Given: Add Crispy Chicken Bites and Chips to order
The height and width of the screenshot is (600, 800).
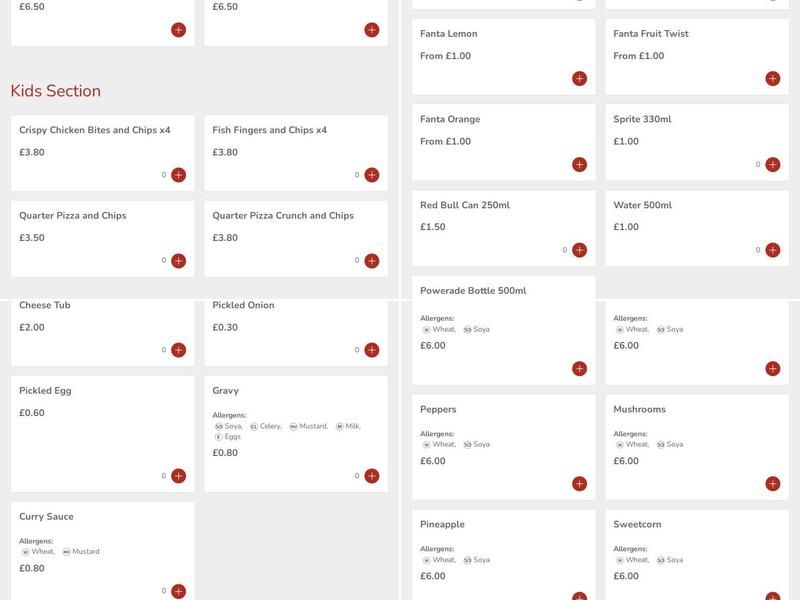Looking at the screenshot, I should coord(178,175).
